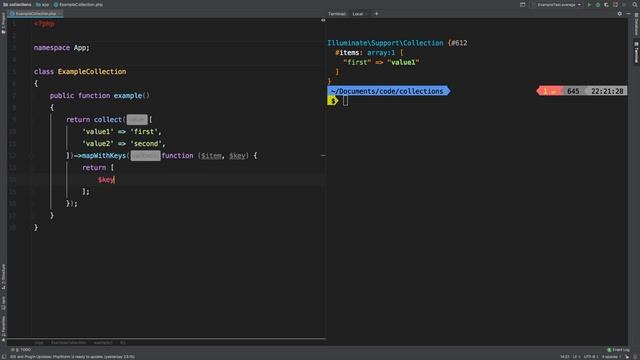The width and height of the screenshot is (640, 360).
Task: Click the example() function name in editor
Action: [128, 96]
